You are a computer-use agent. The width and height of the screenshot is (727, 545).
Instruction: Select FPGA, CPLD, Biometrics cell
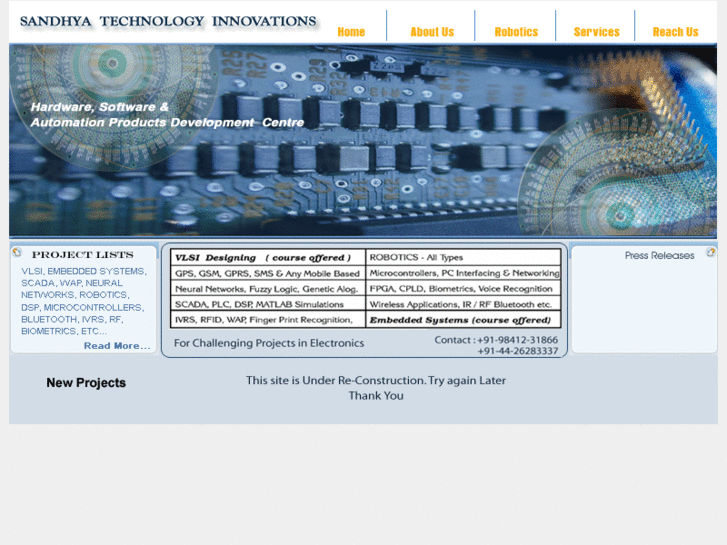point(463,289)
